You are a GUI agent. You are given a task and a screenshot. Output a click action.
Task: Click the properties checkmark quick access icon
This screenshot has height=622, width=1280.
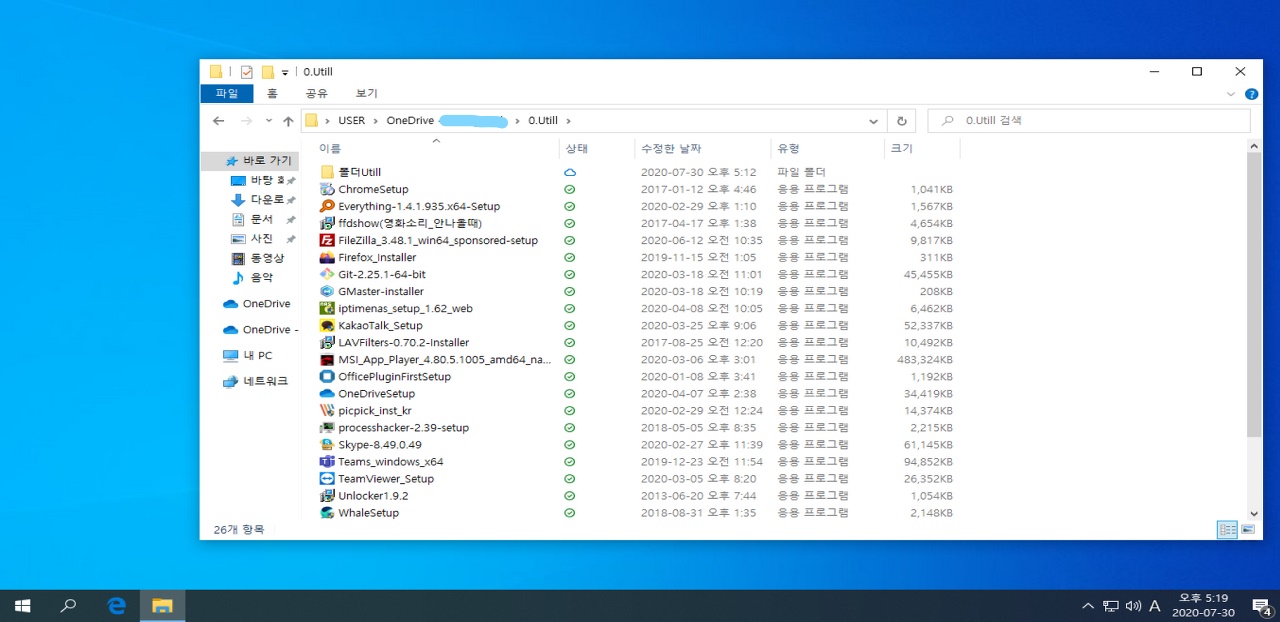tap(247, 72)
